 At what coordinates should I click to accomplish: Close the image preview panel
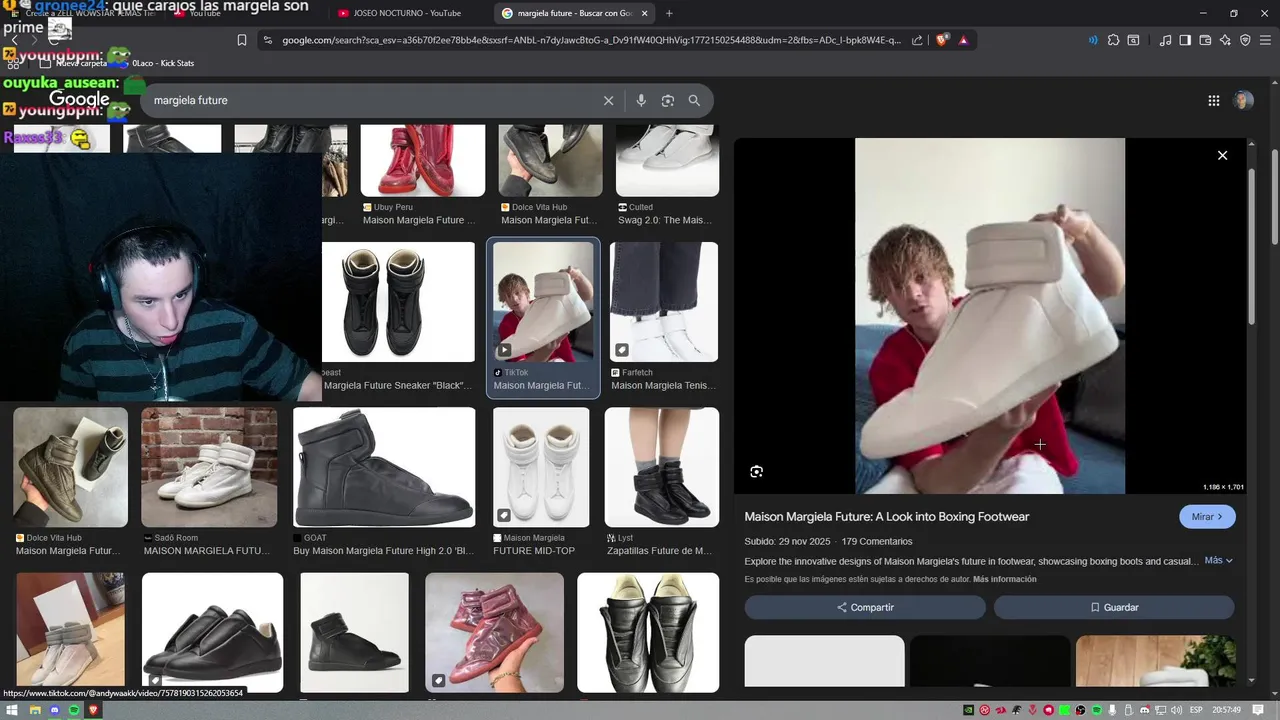tap(1222, 155)
